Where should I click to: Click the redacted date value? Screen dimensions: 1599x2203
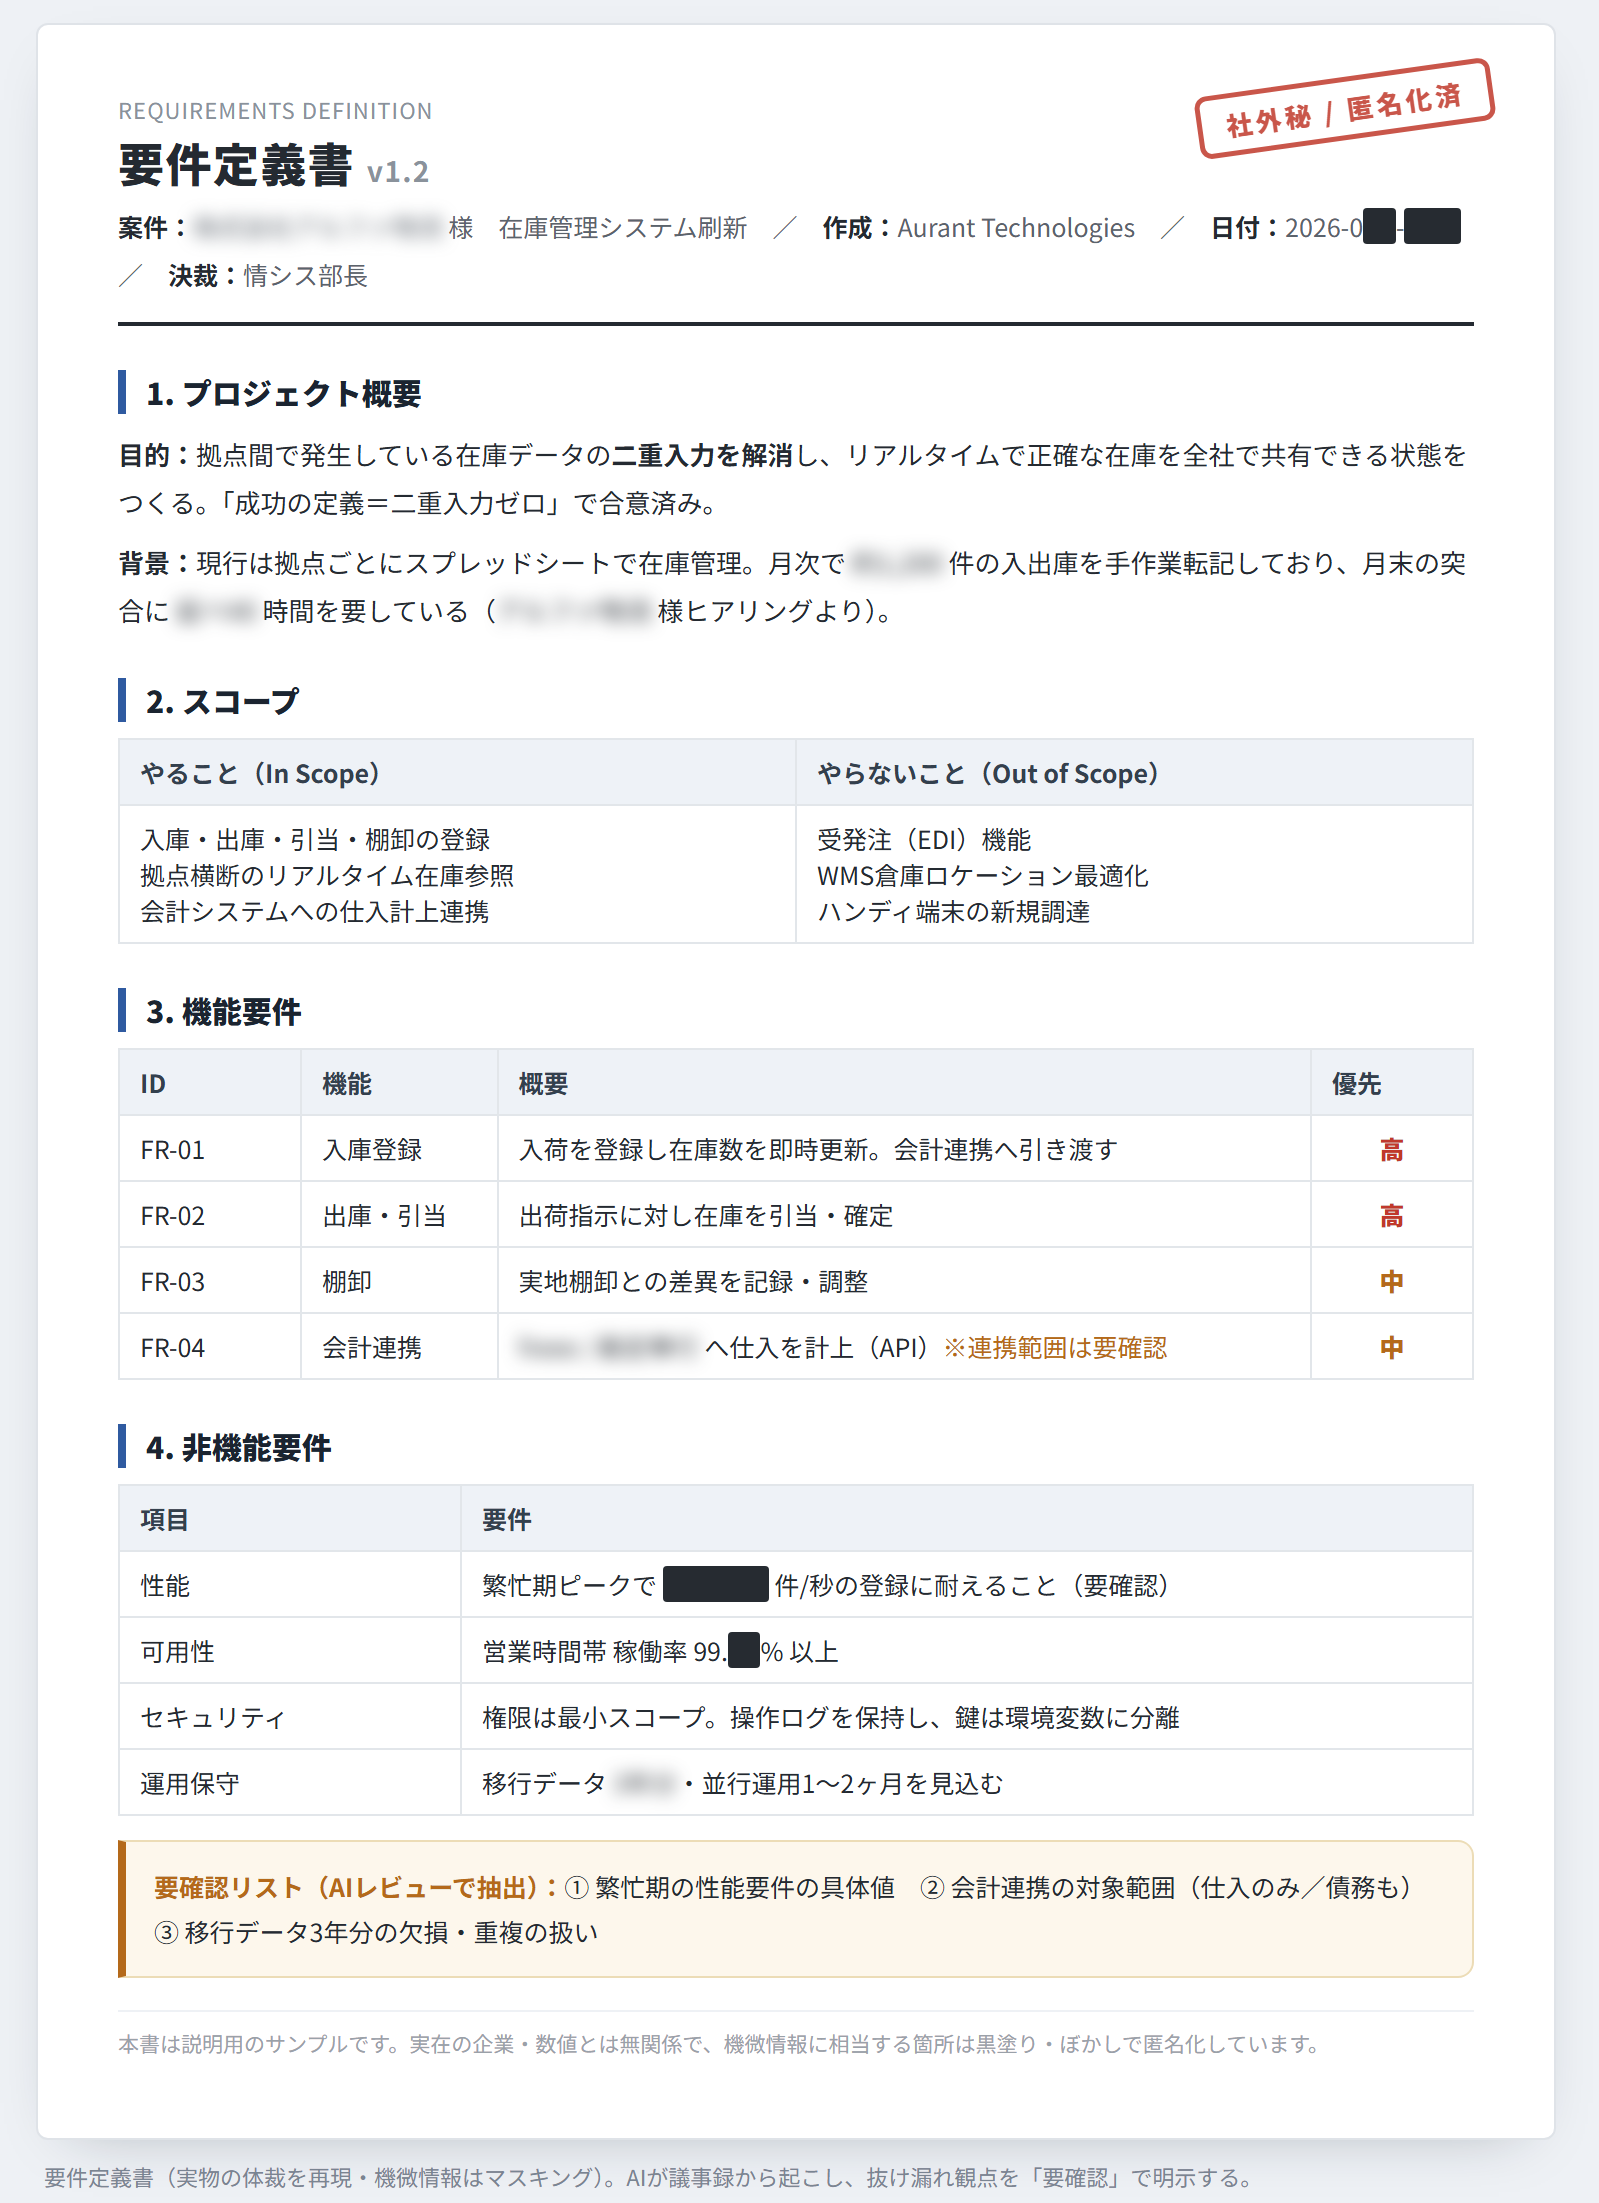pos(1372,228)
